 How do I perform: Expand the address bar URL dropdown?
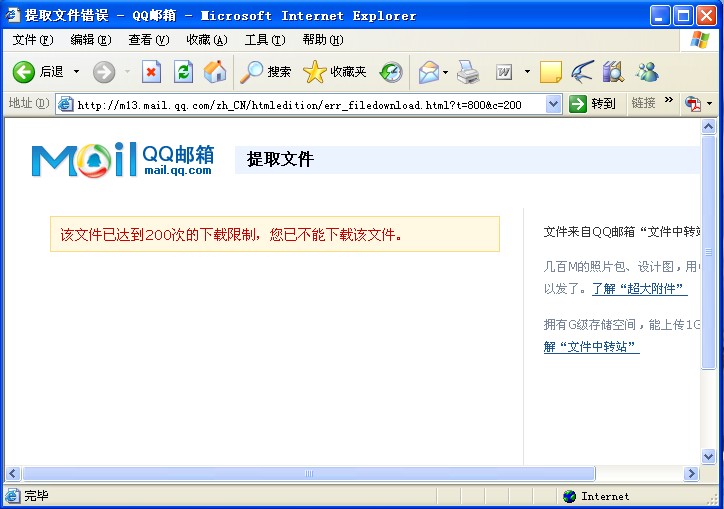[554, 104]
